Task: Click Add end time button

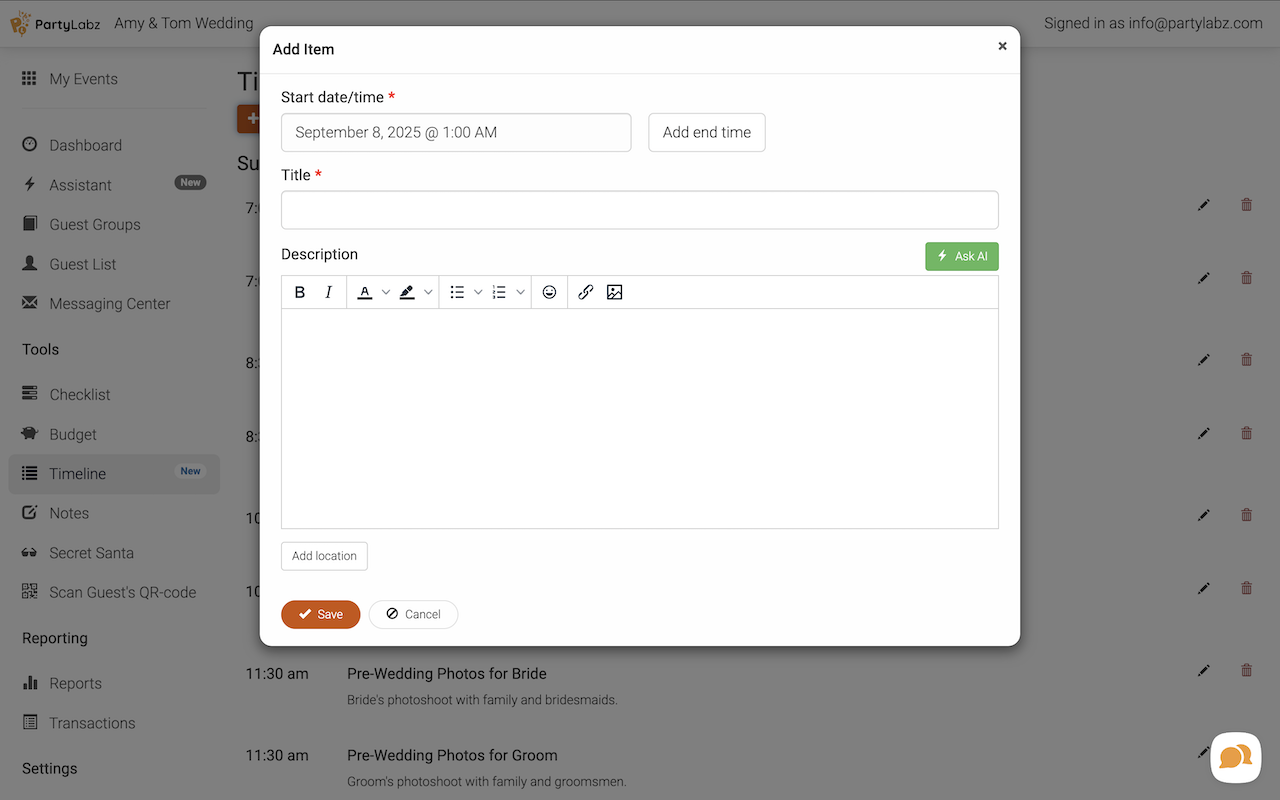Action: (706, 132)
